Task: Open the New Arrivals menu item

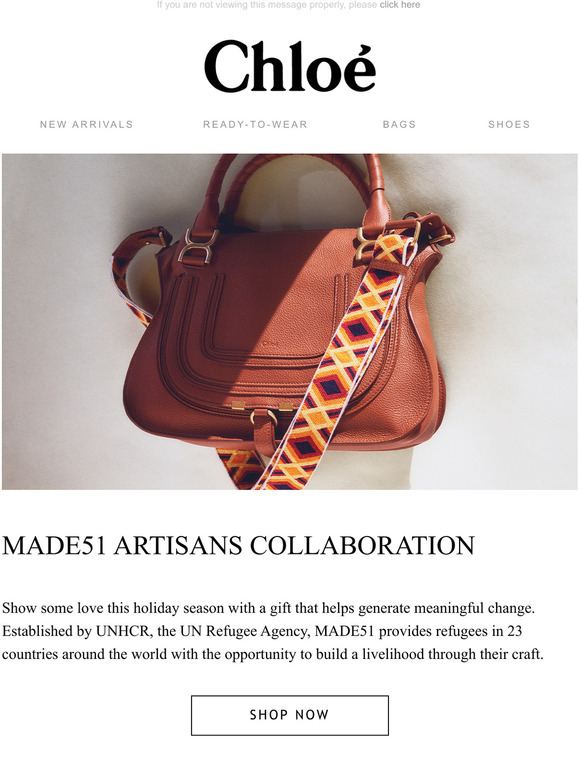Action: 86,124
